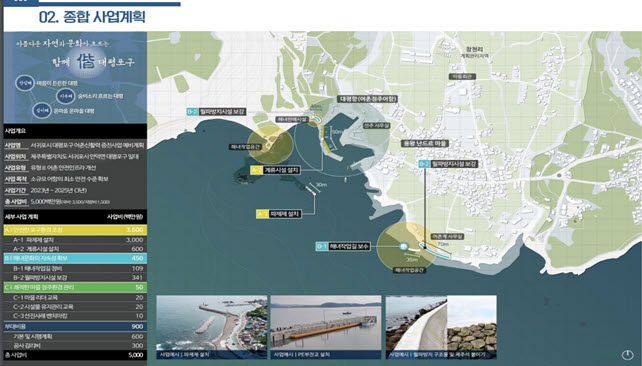Open the 파제제 설치 example photo
This screenshot has width=642, height=366.
coord(212,327)
